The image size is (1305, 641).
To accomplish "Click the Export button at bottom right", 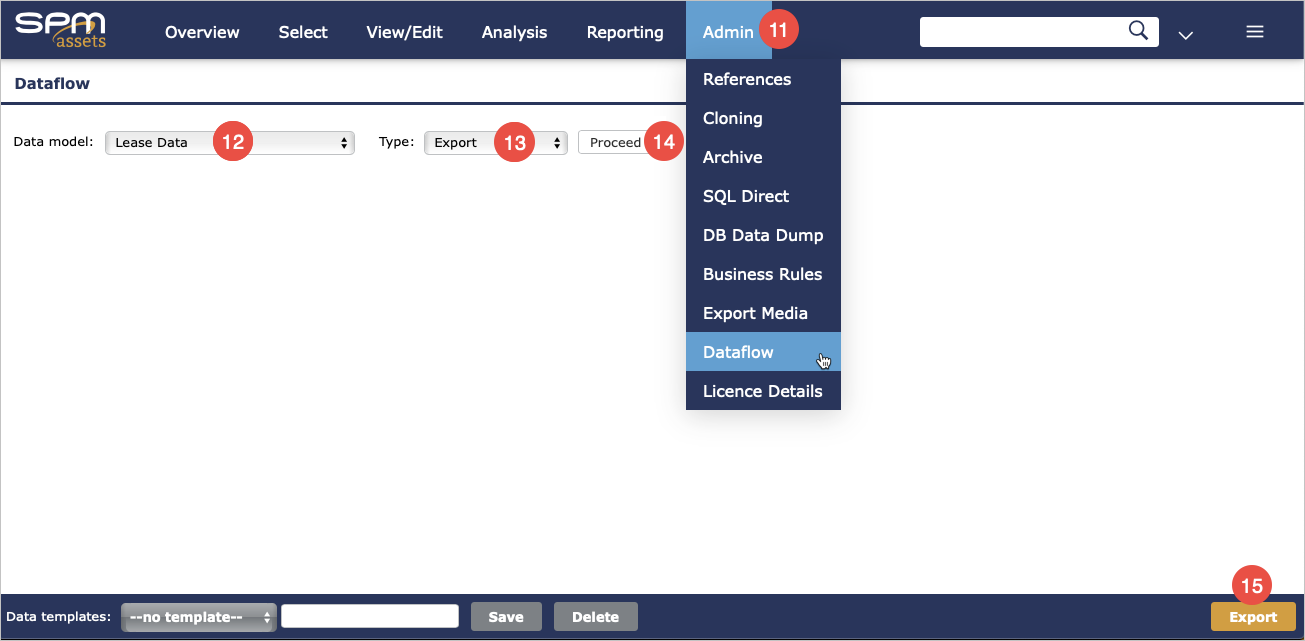I will coord(1253,616).
